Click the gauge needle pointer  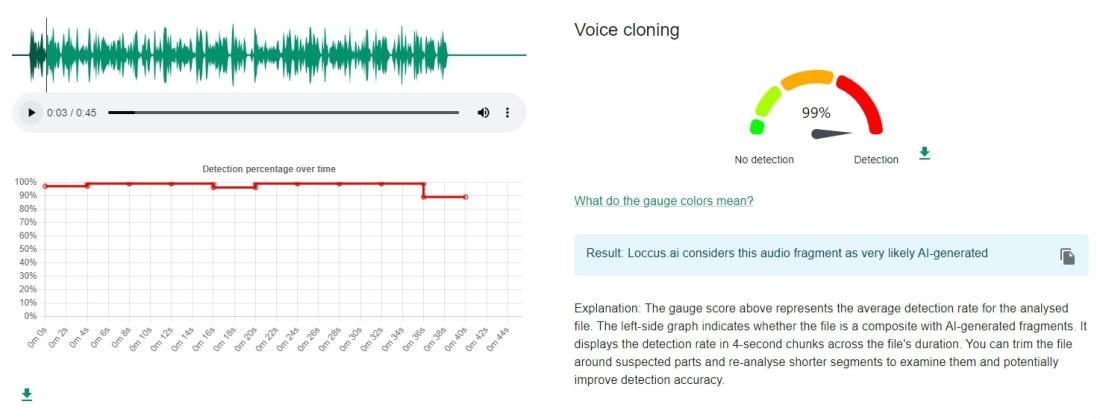coord(831,133)
